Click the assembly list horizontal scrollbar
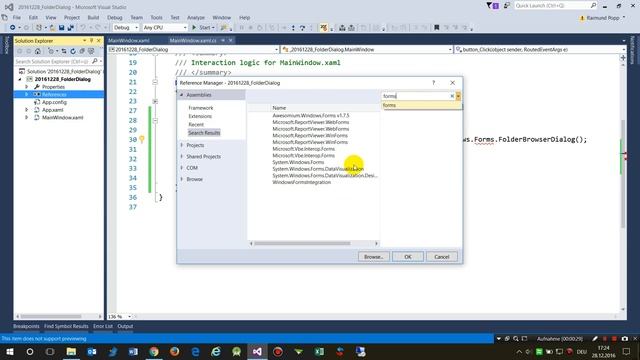This screenshot has width=640, height=360. point(302,244)
